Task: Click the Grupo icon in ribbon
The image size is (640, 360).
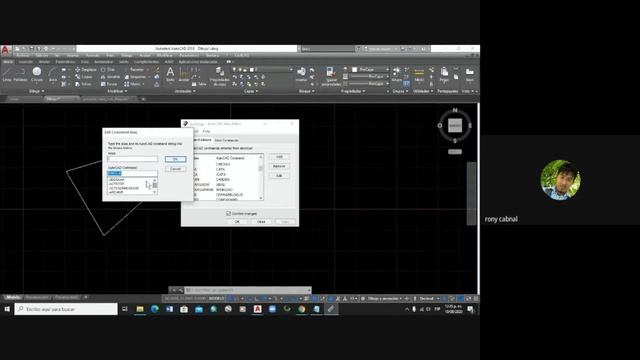Action: (396, 75)
